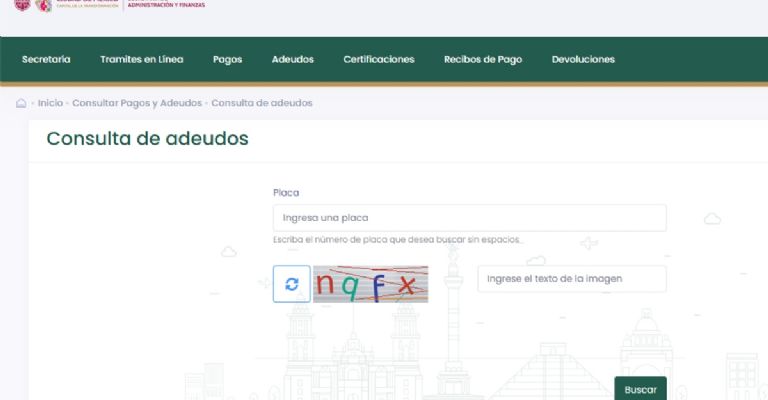
Task: Open the Secretaría menu
Action: point(46,59)
